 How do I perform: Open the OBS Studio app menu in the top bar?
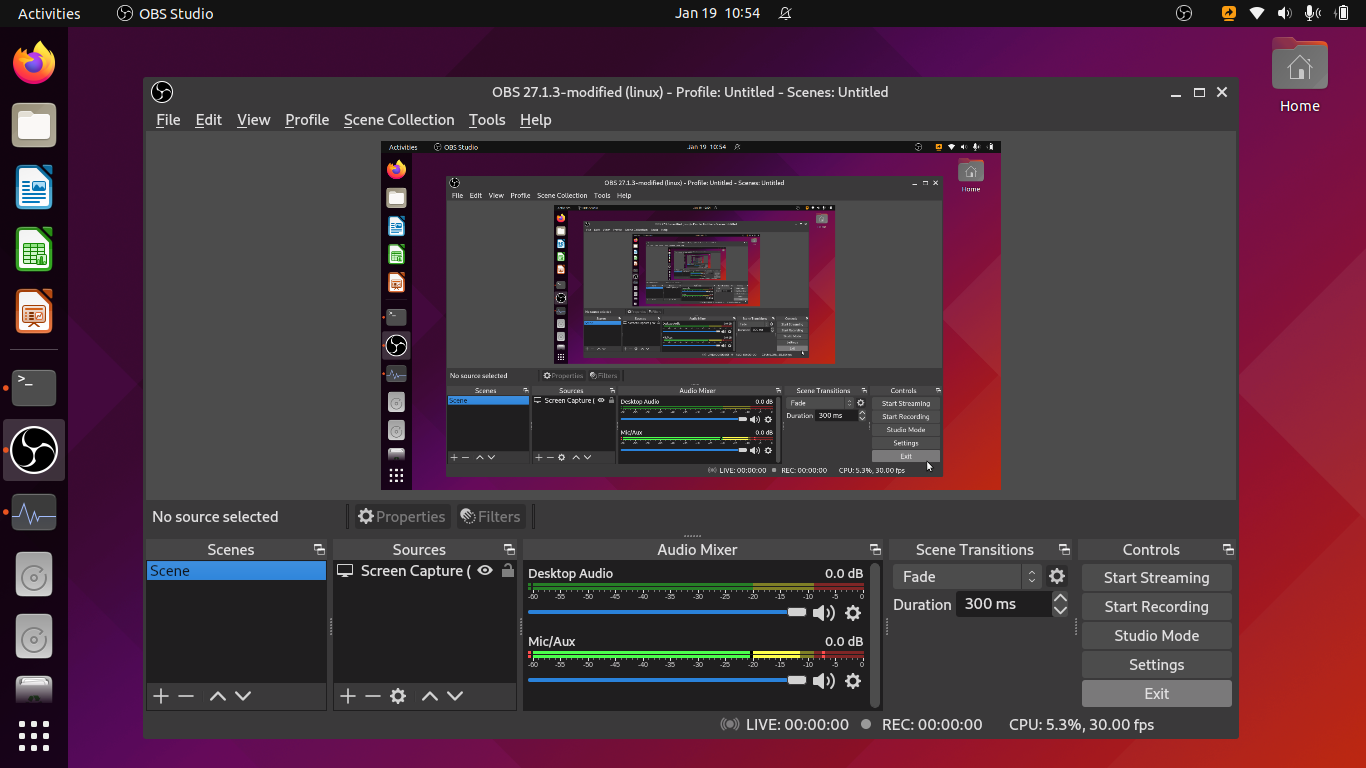165,13
